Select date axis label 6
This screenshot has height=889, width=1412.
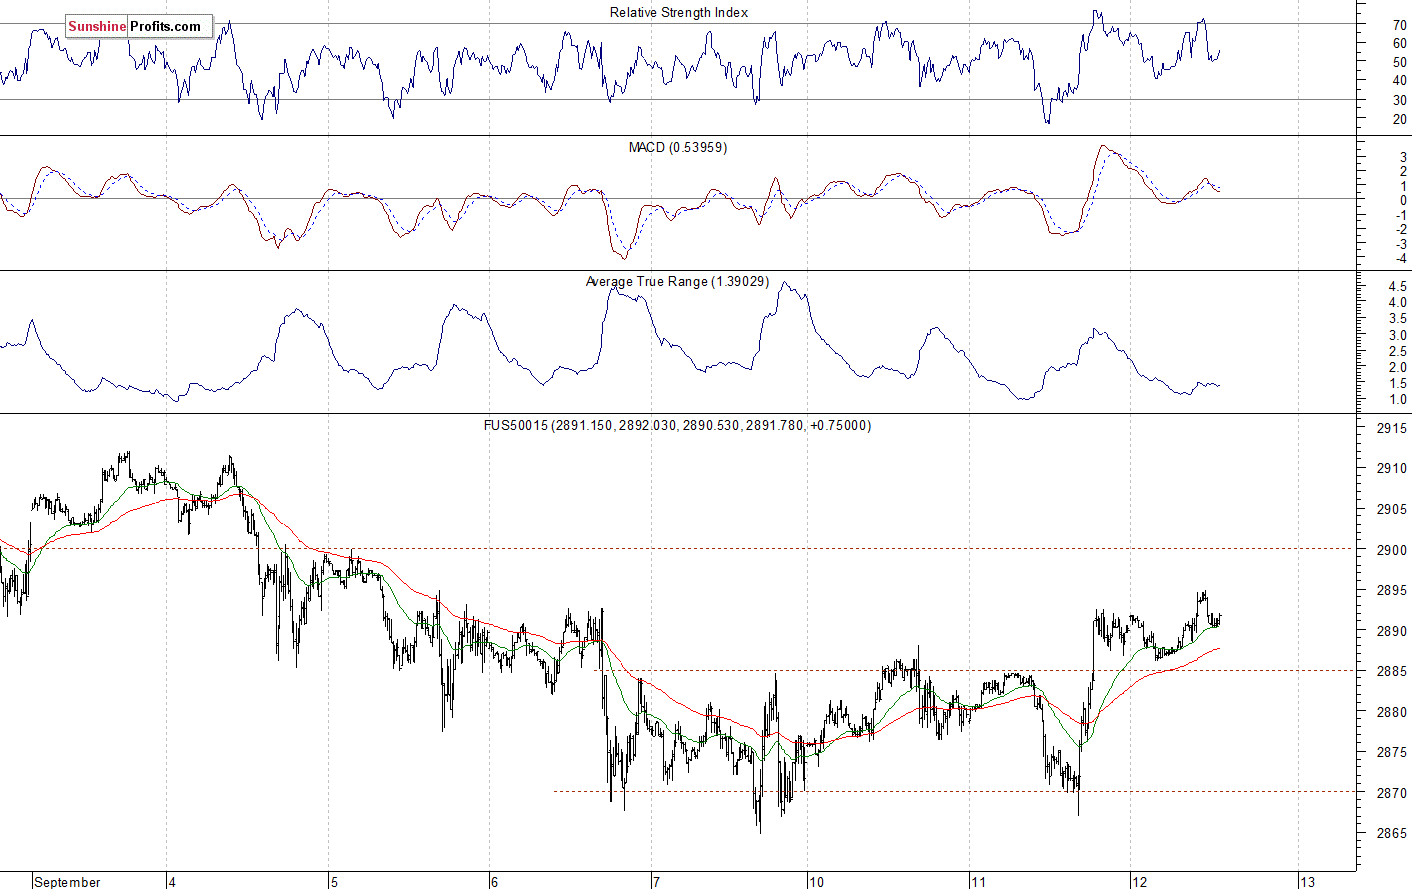[x=494, y=882]
